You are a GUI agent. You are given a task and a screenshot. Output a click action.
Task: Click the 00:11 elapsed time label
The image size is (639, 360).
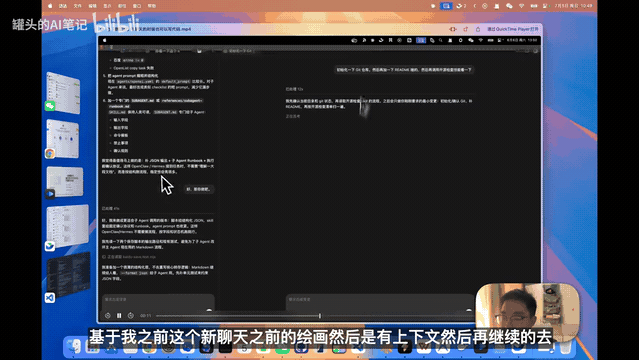point(146,316)
